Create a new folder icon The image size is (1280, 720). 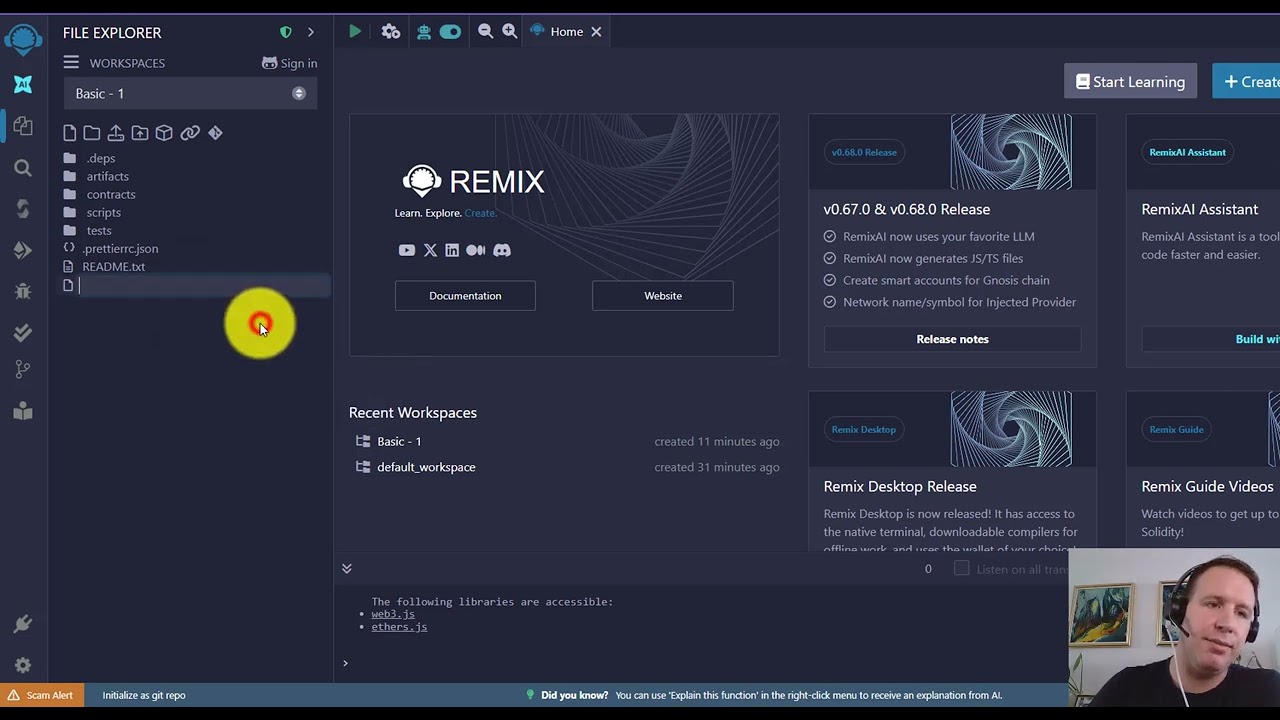tap(92, 133)
